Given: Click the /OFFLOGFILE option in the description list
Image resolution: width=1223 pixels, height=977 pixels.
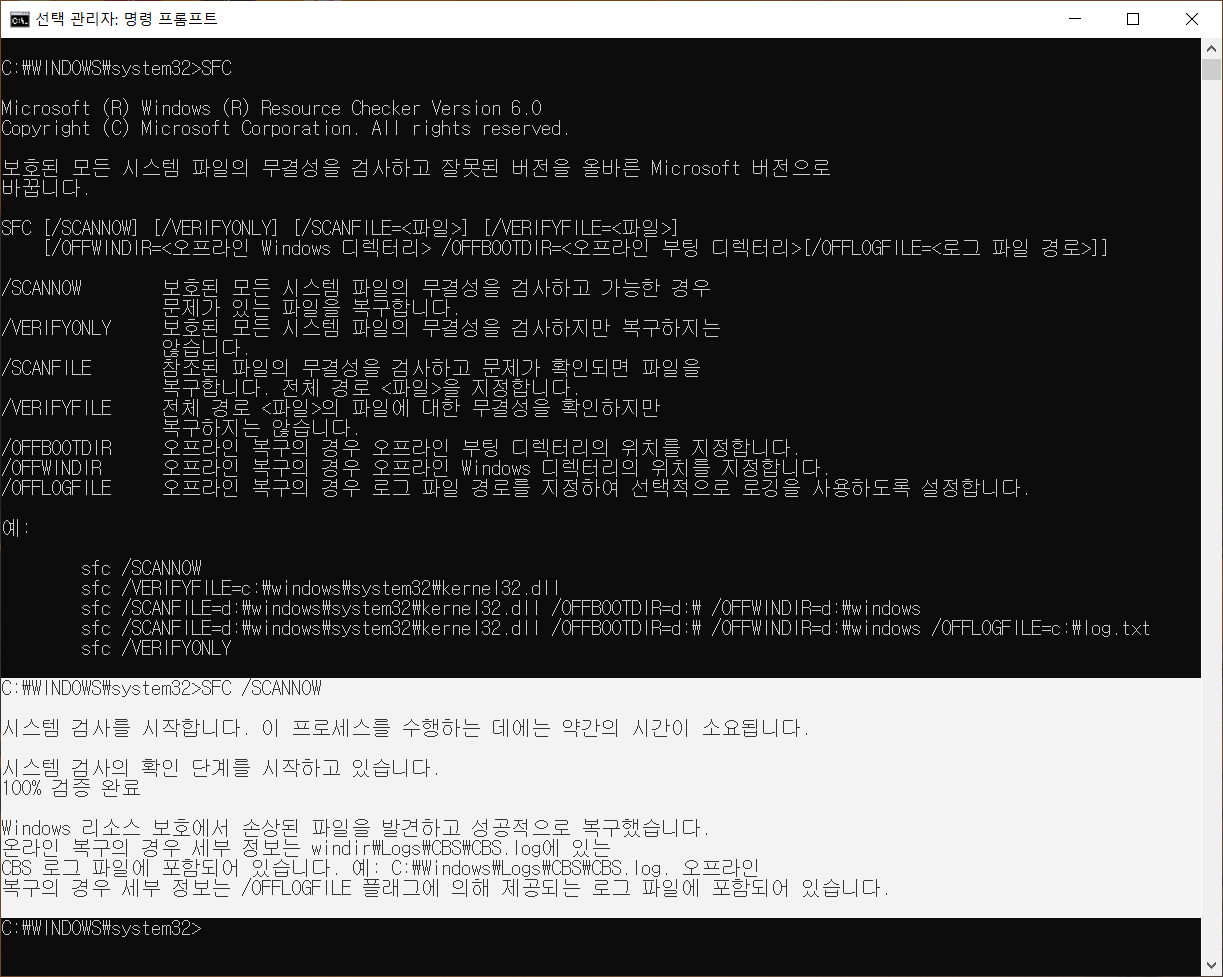Looking at the screenshot, I should point(56,488).
